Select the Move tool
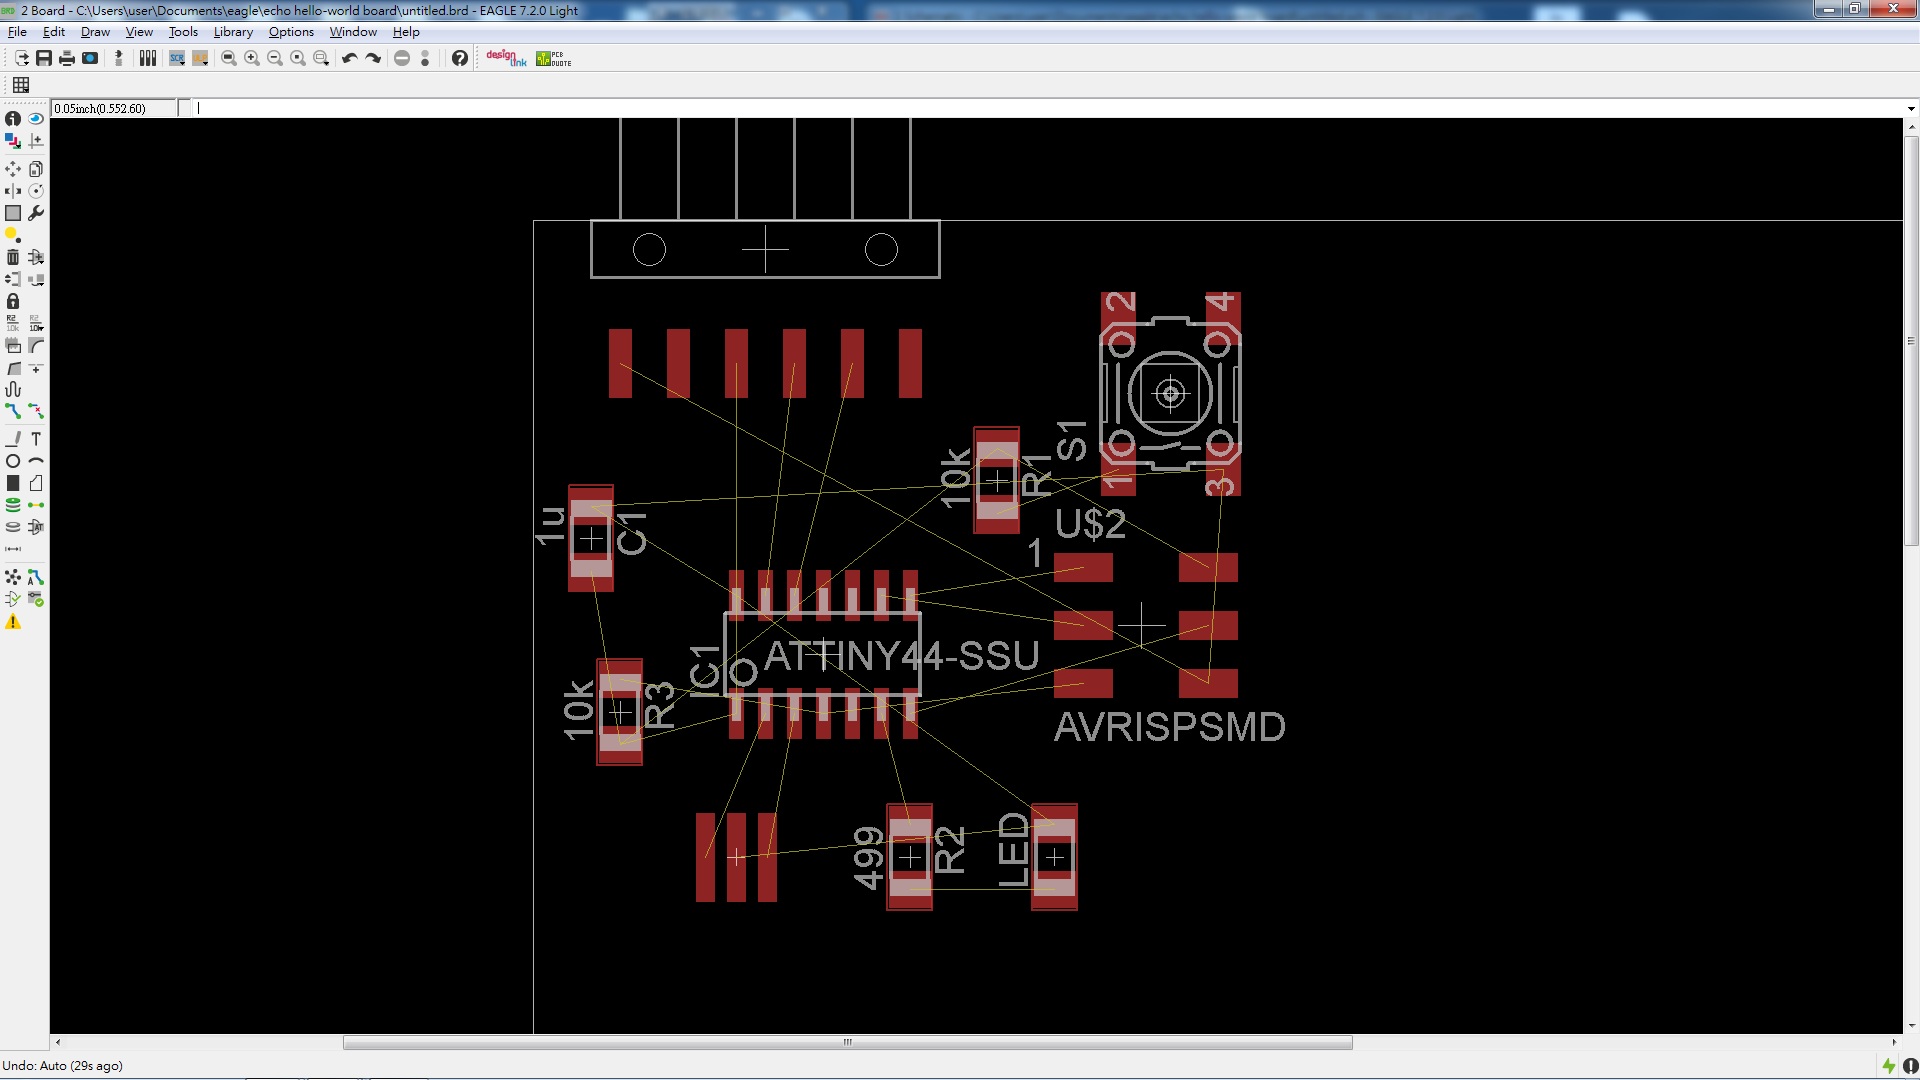 click(13, 169)
